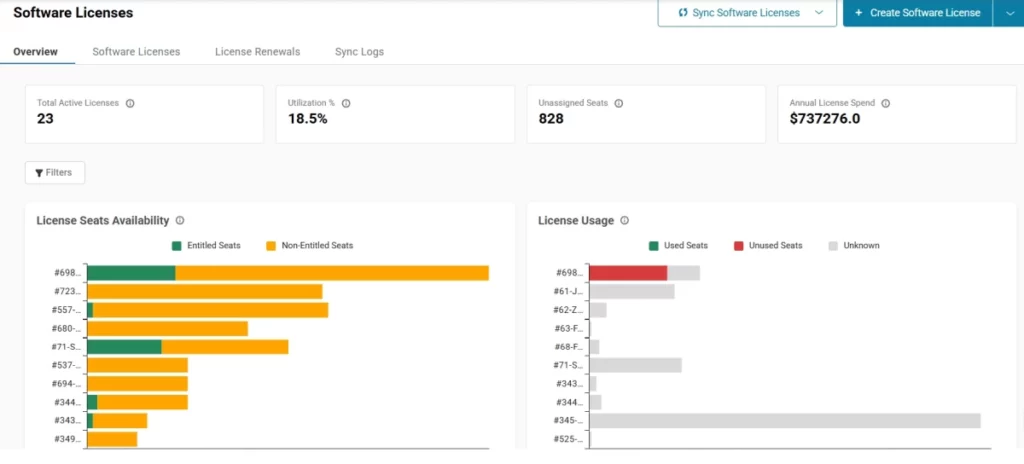
Task: Click long gray bar for #345 in License Usage
Action: click(785, 421)
